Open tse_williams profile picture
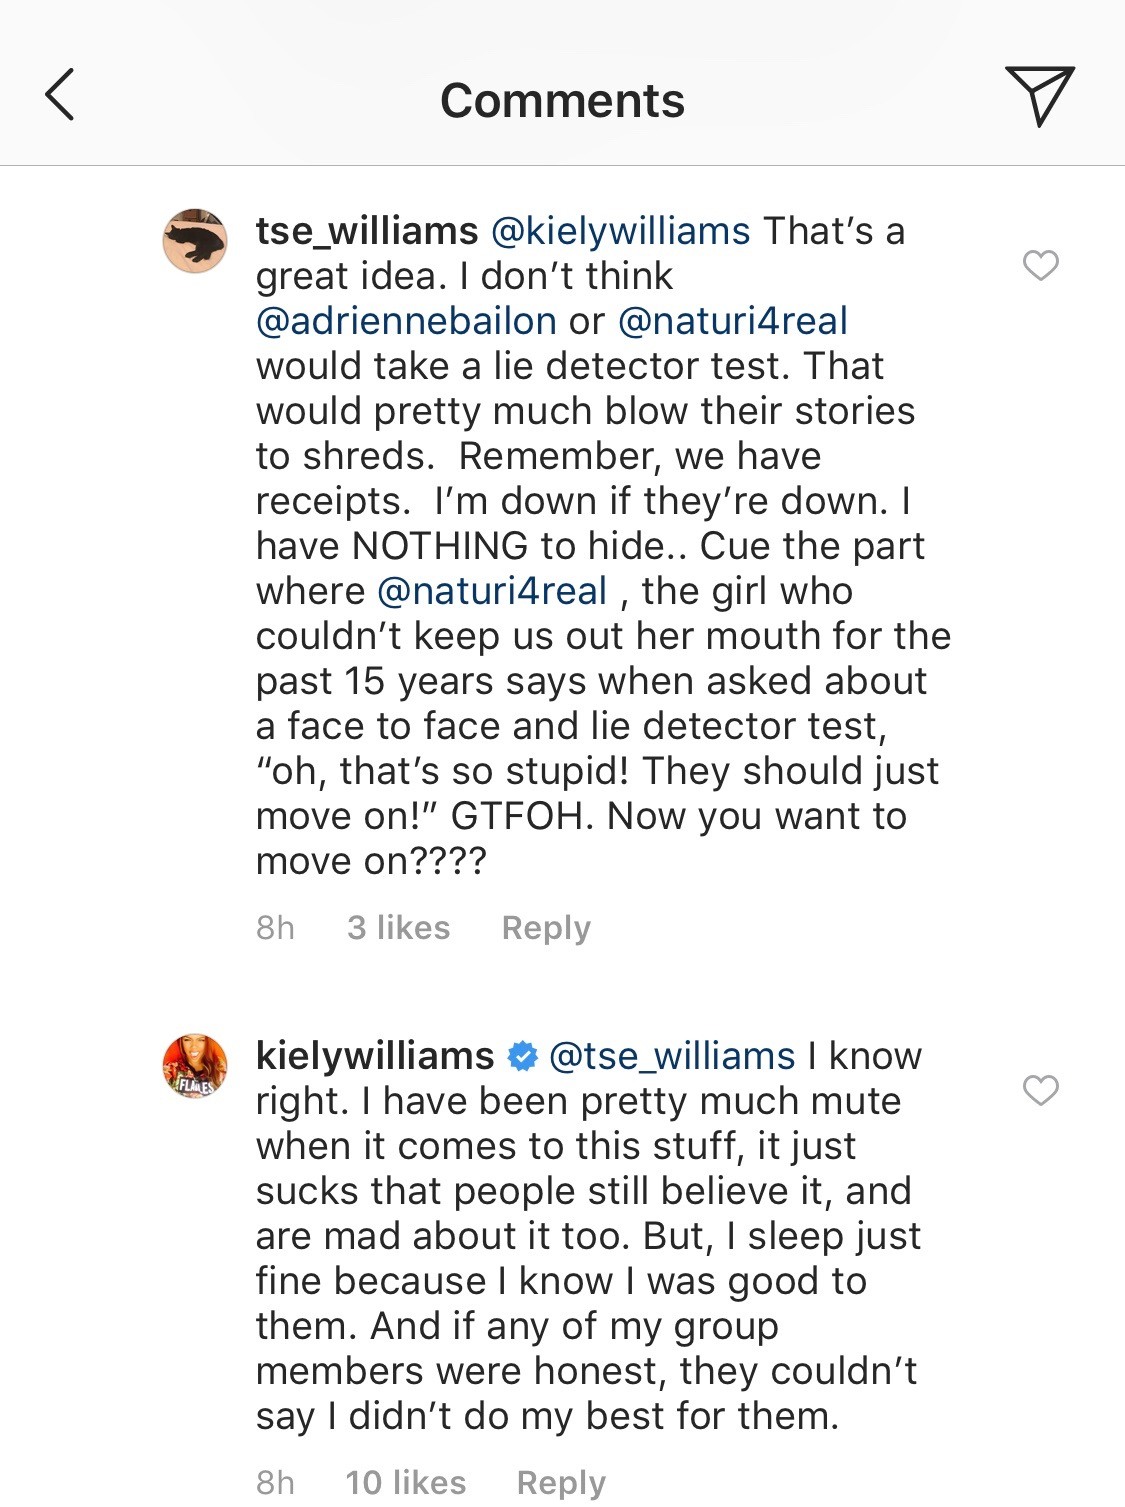 (195, 241)
